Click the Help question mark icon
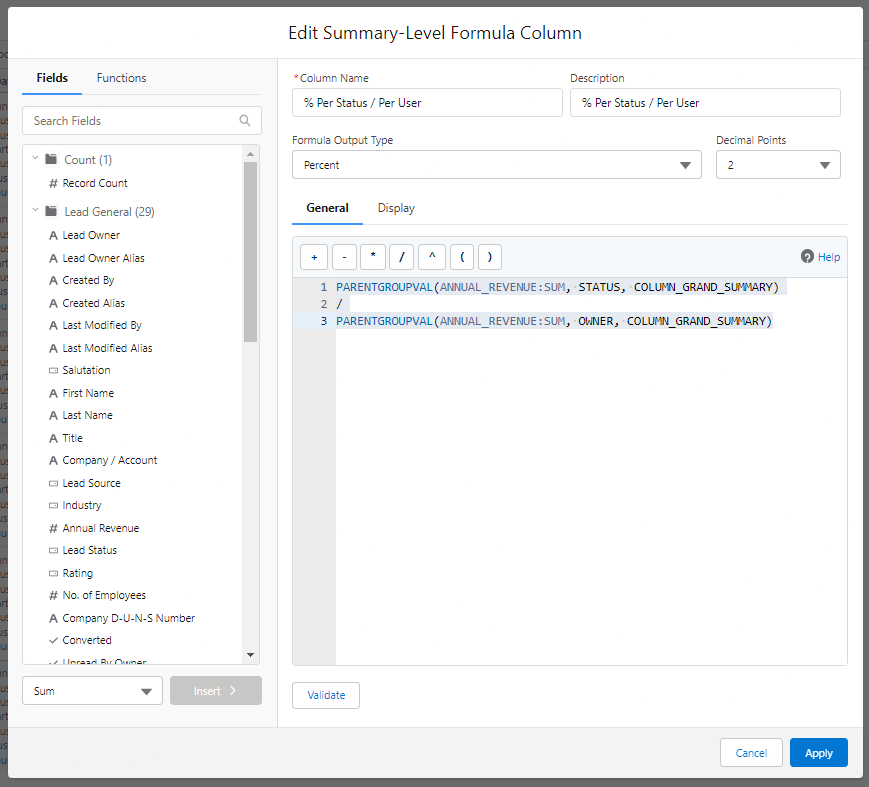This screenshot has height=787, width=869. (807, 257)
